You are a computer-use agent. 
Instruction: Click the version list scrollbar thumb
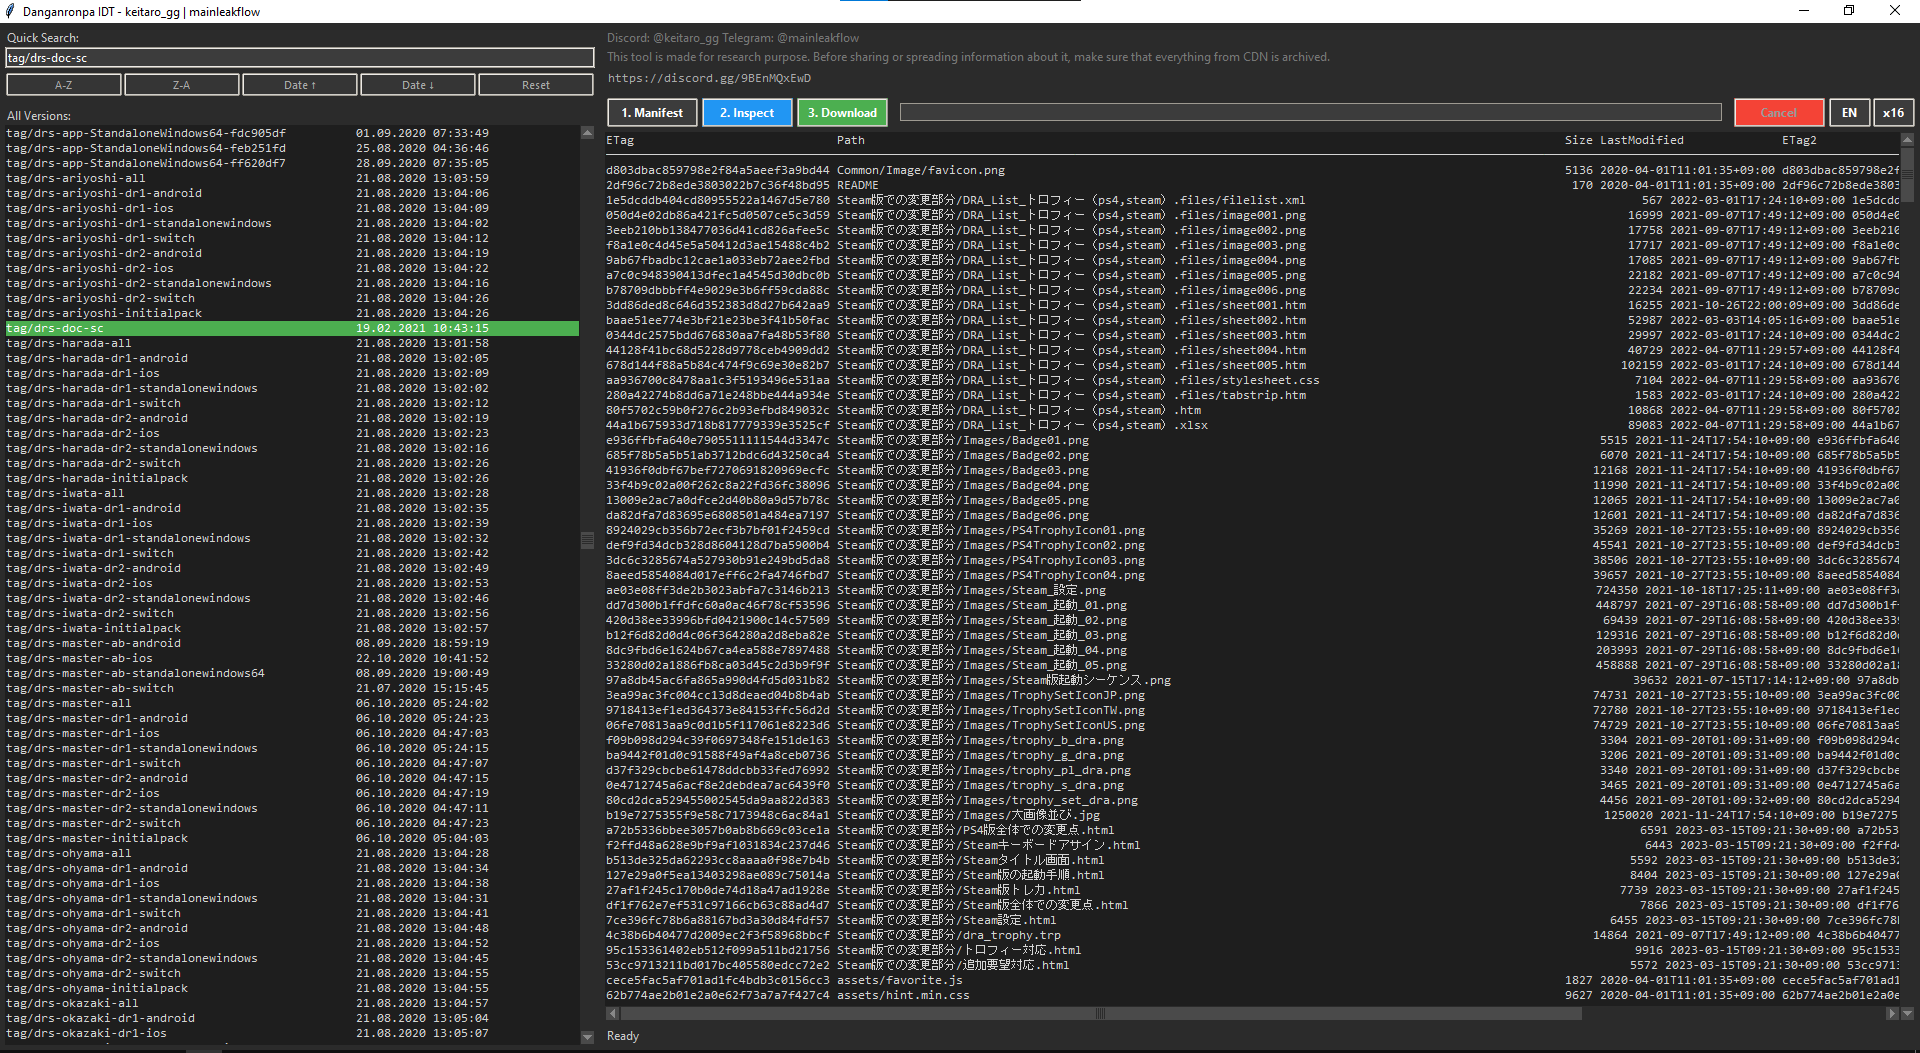587,541
